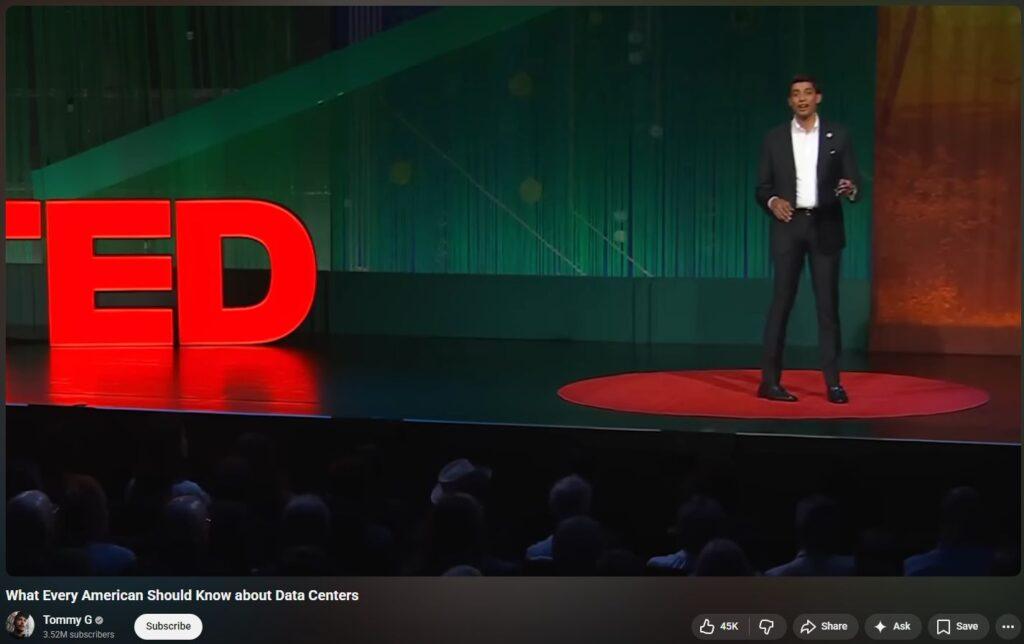This screenshot has width=1024, height=644.
Task: Open more actions three-dot menu
Action: point(1008,626)
